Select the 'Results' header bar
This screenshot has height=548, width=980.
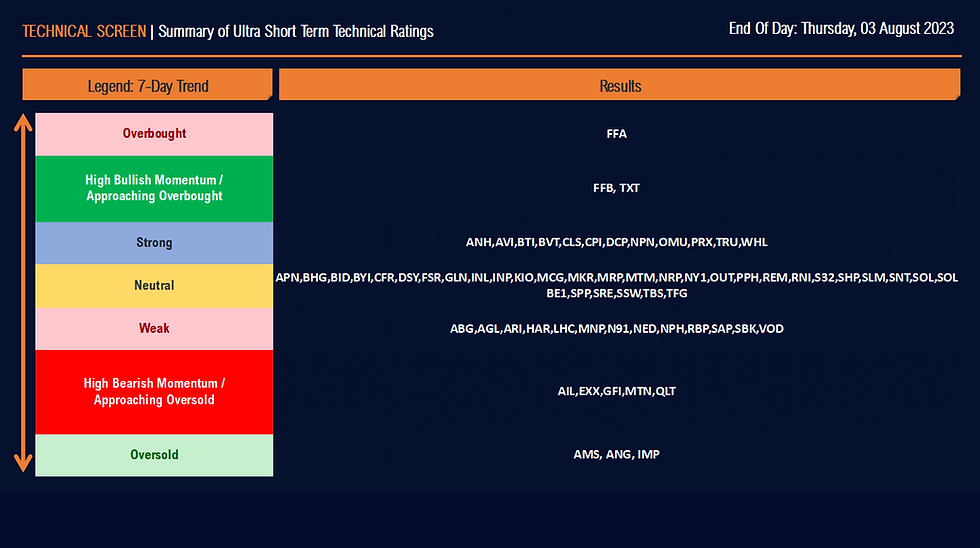[x=619, y=85]
